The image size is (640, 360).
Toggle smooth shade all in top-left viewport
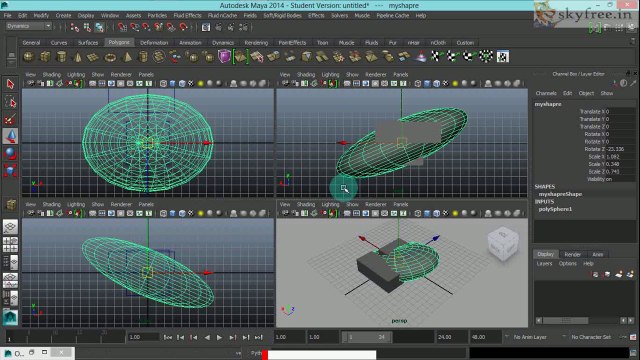pos(172,84)
